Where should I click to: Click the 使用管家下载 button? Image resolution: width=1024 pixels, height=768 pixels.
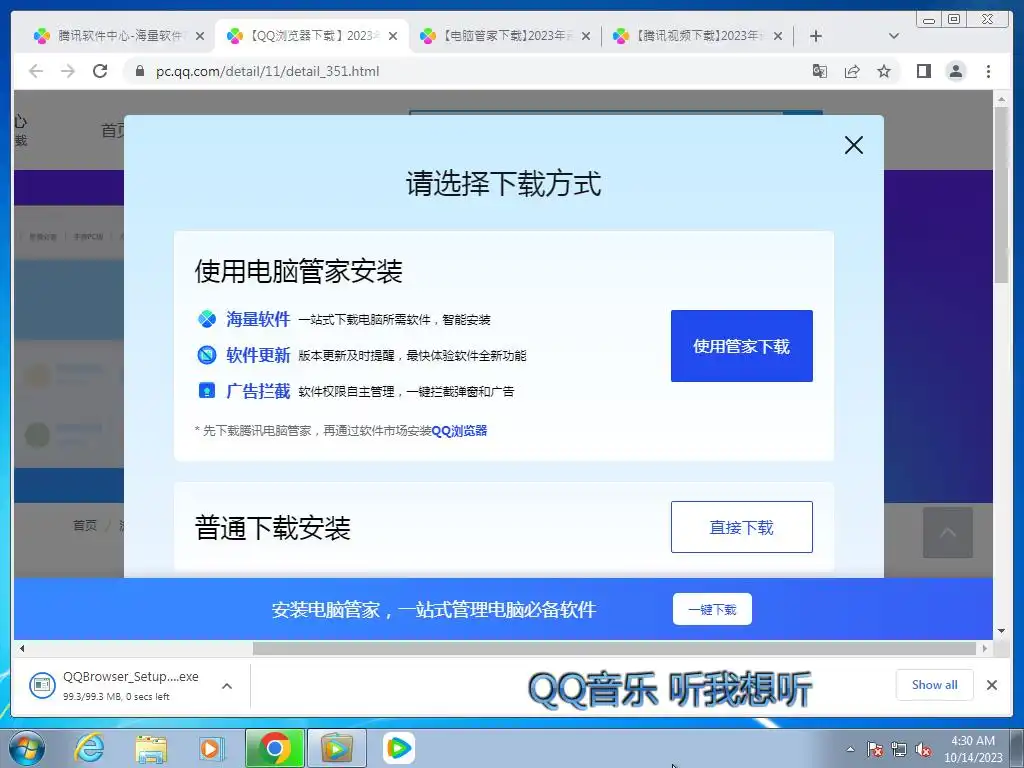pyautogui.click(x=742, y=346)
